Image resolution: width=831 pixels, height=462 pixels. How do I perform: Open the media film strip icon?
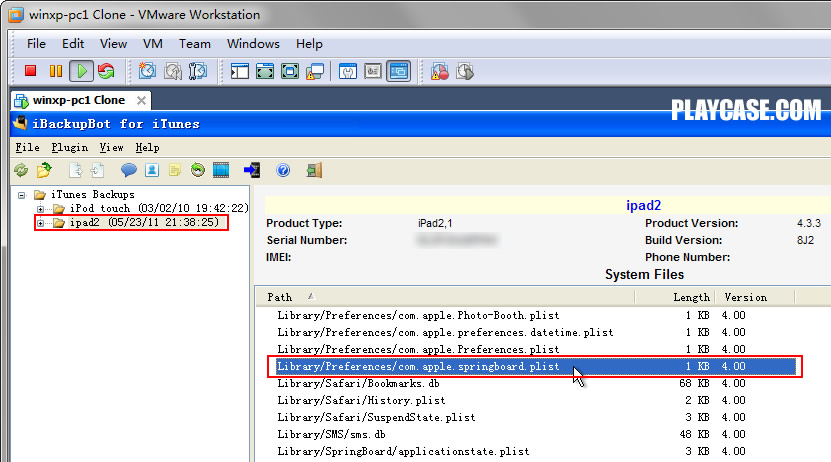tap(221, 170)
